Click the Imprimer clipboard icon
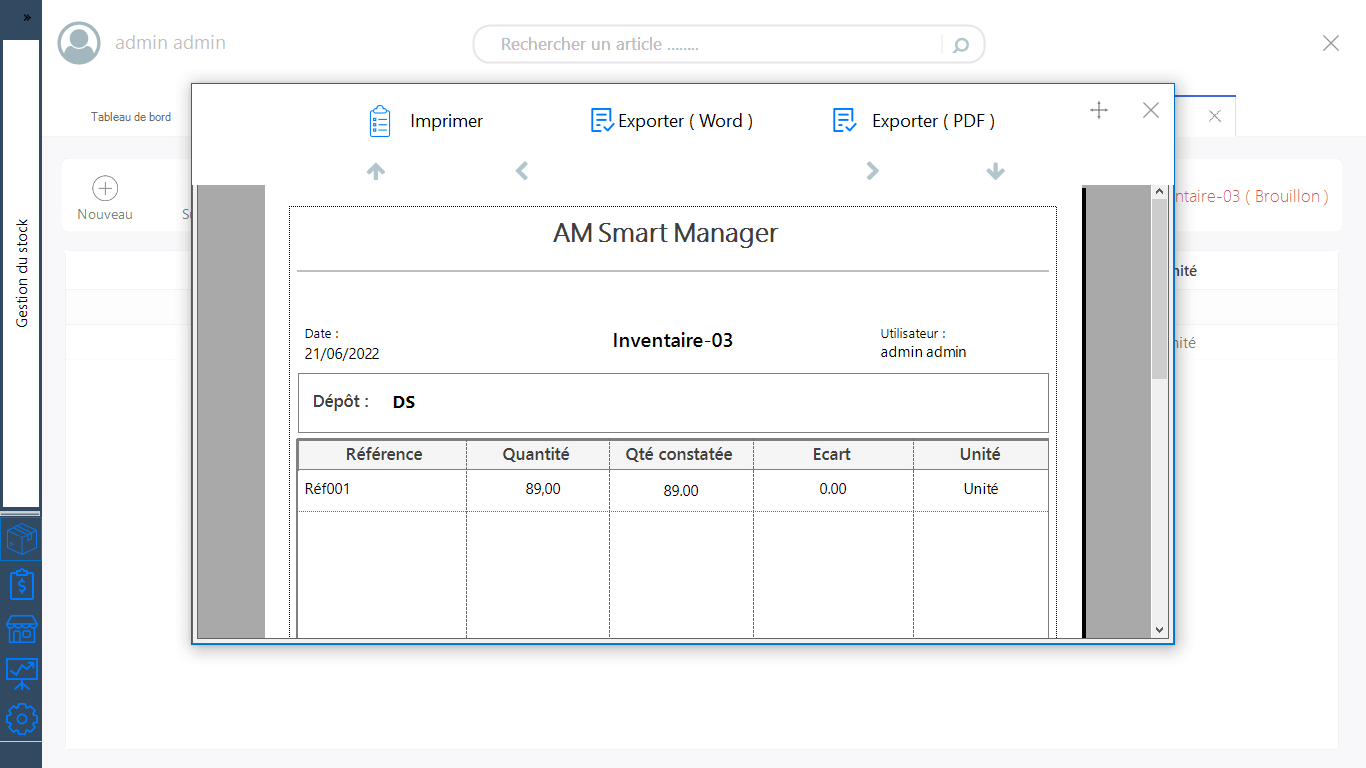This screenshot has height=768, width=1366. 379,121
